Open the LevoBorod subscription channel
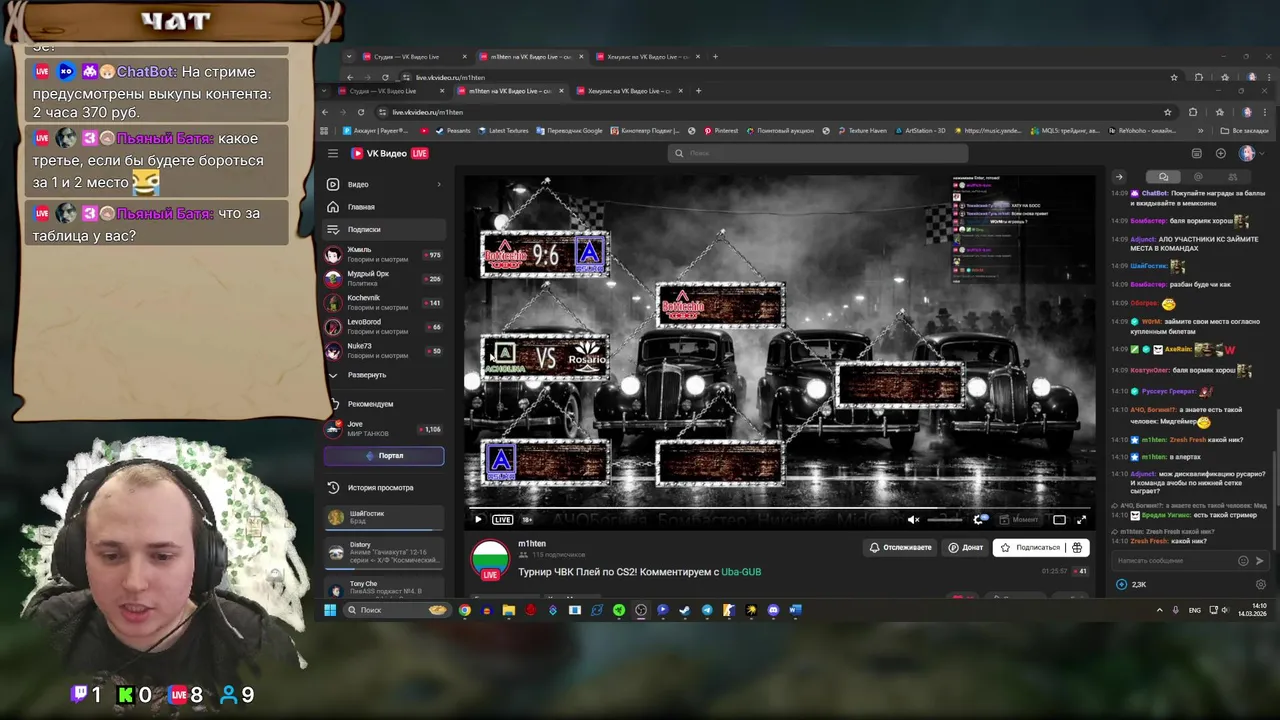Image resolution: width=1280 pixels, height=720 pixels. [384, 326]
